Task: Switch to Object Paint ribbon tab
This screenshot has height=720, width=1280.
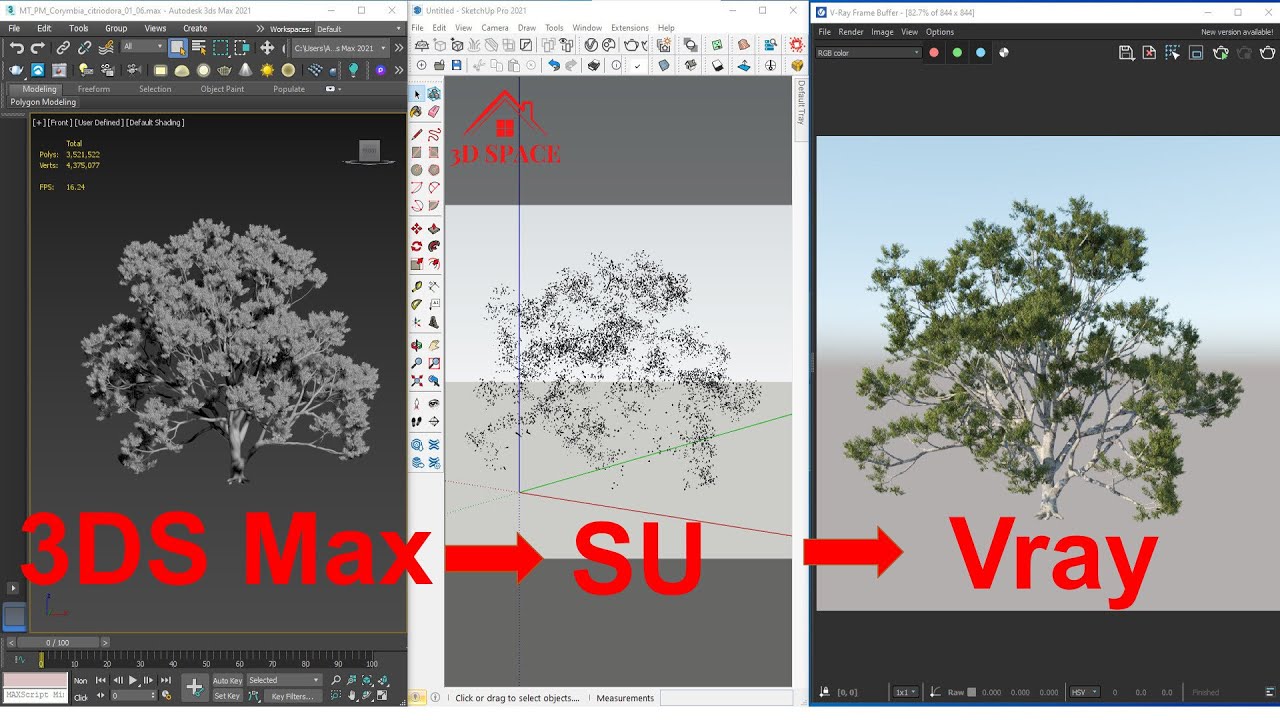Action: coord(222,89)
